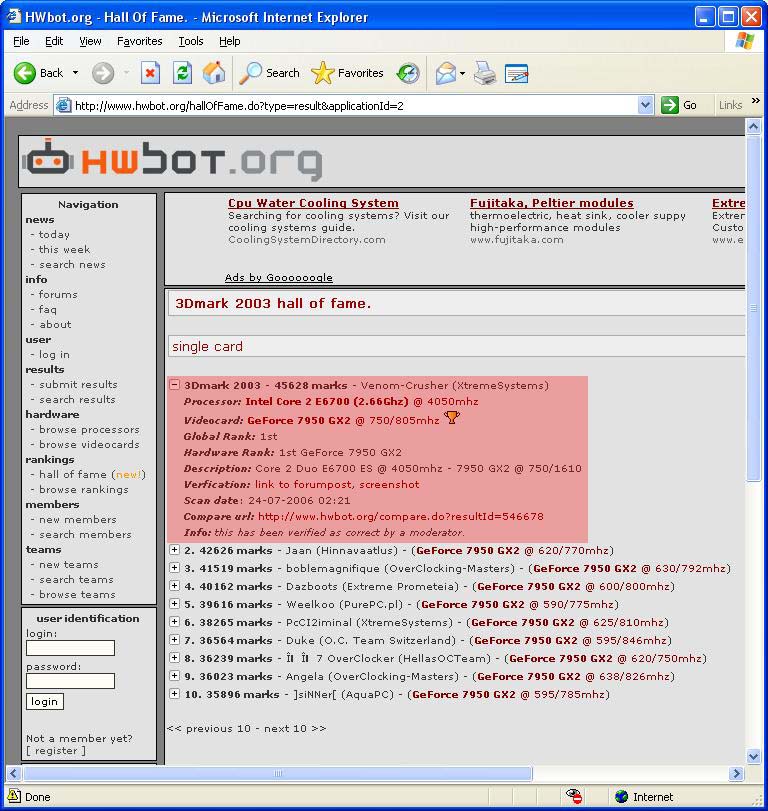Open the Back button history dropdown arrow
This screenshot has height=811, width=768.
[76, 73]
